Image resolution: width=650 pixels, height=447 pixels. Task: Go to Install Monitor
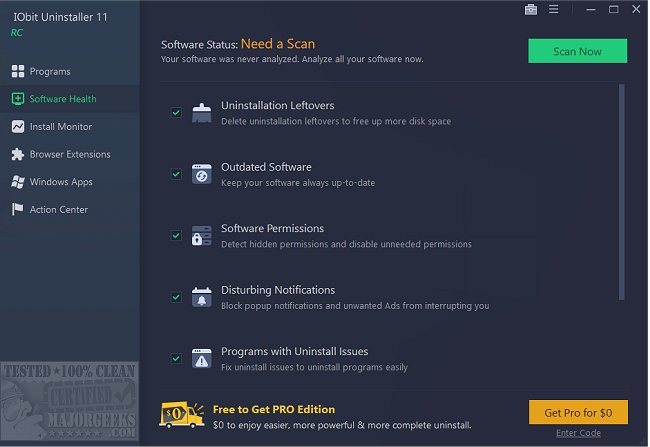[70, 127]
